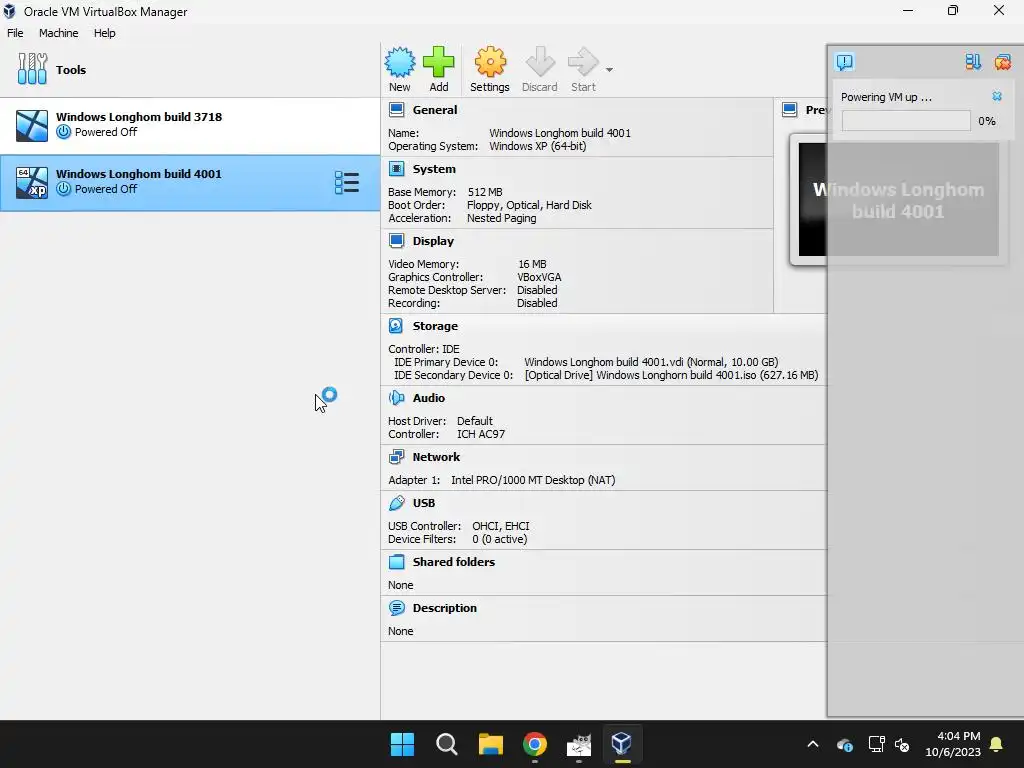Screen dimensions: 1024x768
Task: Open the clock showing 4:04 PM 10/6/2023
Action: [953, 744]
